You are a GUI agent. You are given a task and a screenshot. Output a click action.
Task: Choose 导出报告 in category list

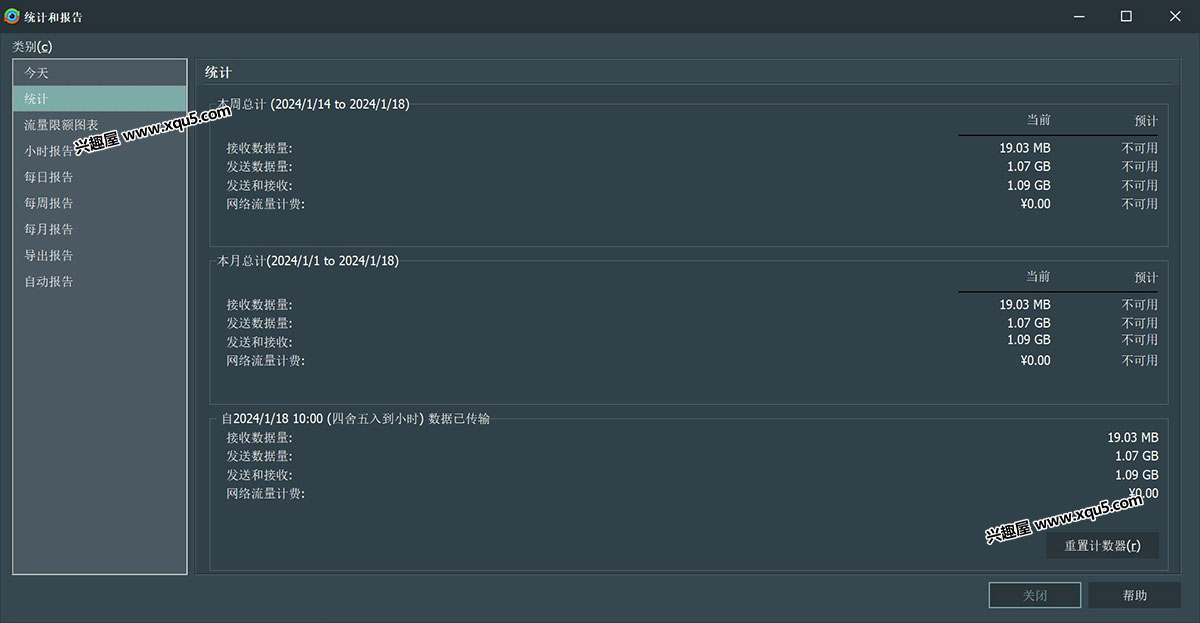pyautogui.click(x=49, y=255)
